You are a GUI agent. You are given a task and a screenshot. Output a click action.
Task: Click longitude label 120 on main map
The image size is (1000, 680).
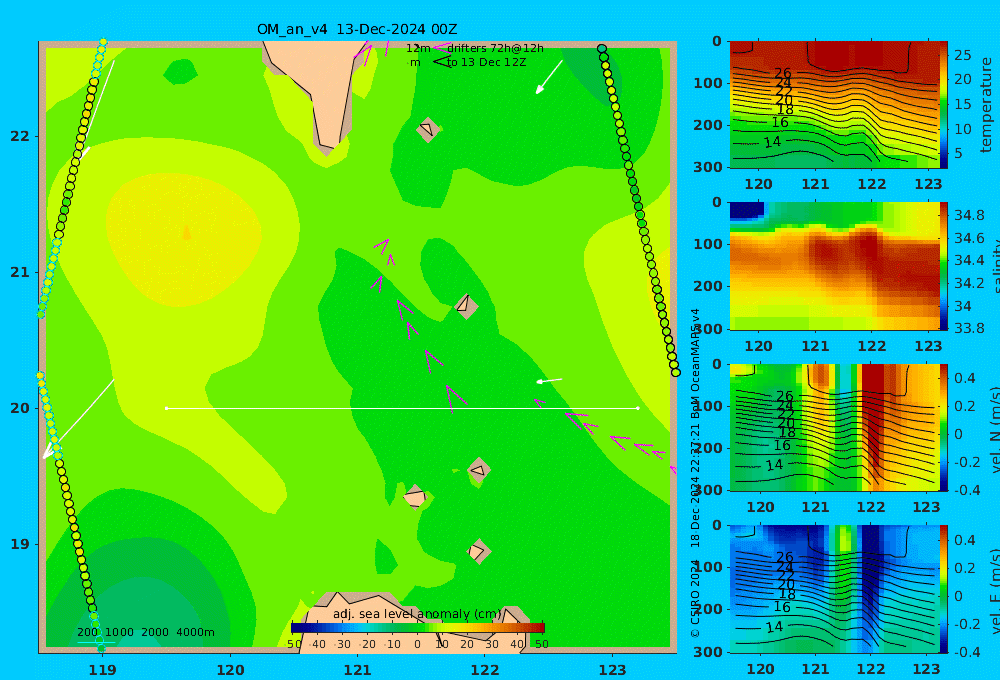pyautogui.click(x=230, y=670)
